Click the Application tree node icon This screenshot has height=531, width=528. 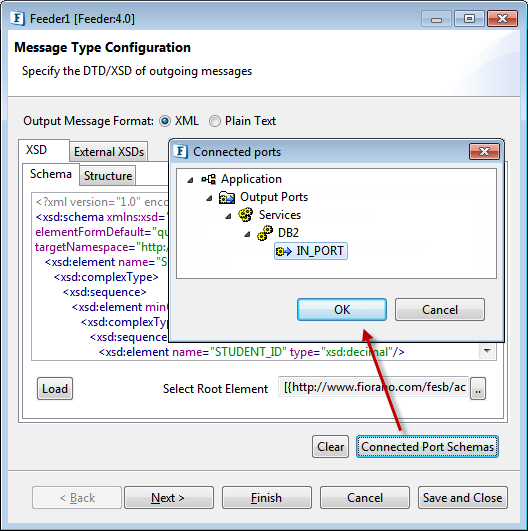[209, 179]
